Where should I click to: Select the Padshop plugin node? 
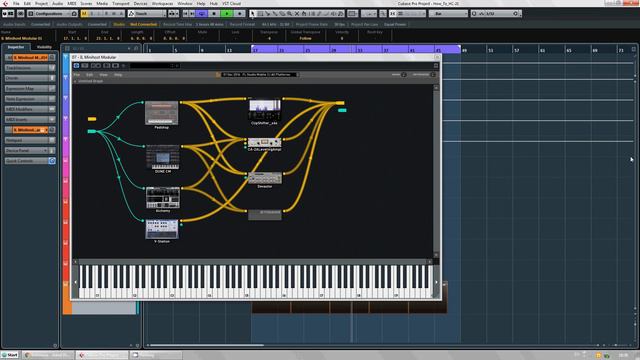tap(162, 113)
